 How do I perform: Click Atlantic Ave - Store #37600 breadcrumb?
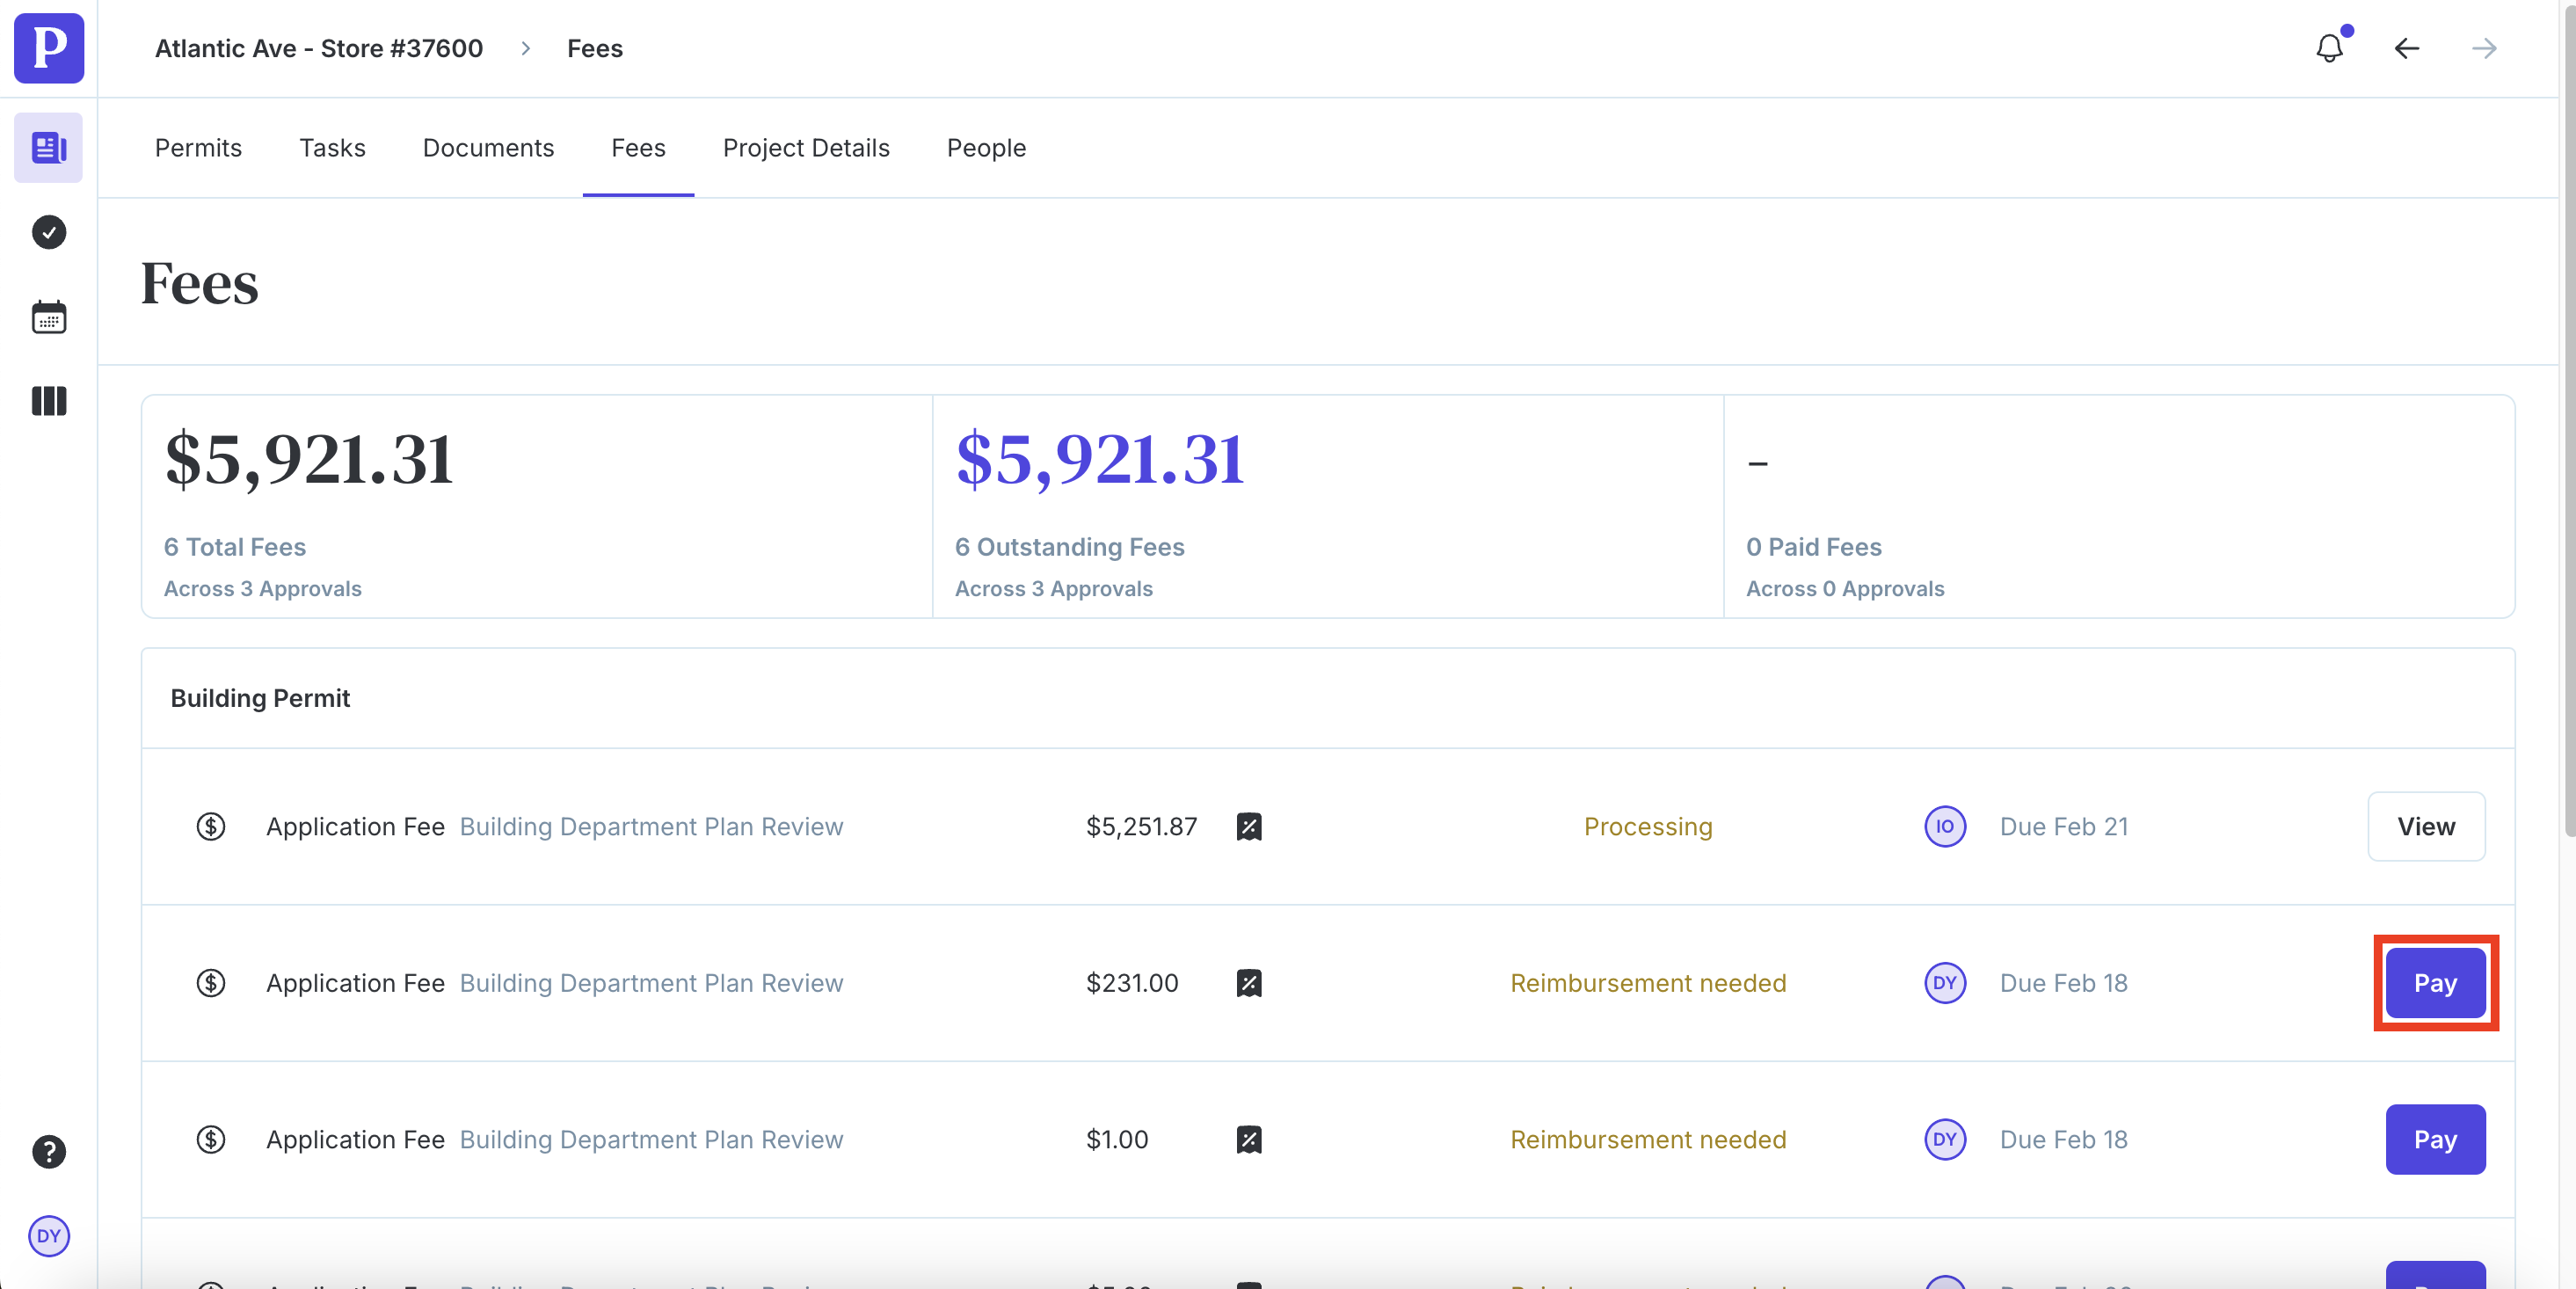[x=318, y=48]
